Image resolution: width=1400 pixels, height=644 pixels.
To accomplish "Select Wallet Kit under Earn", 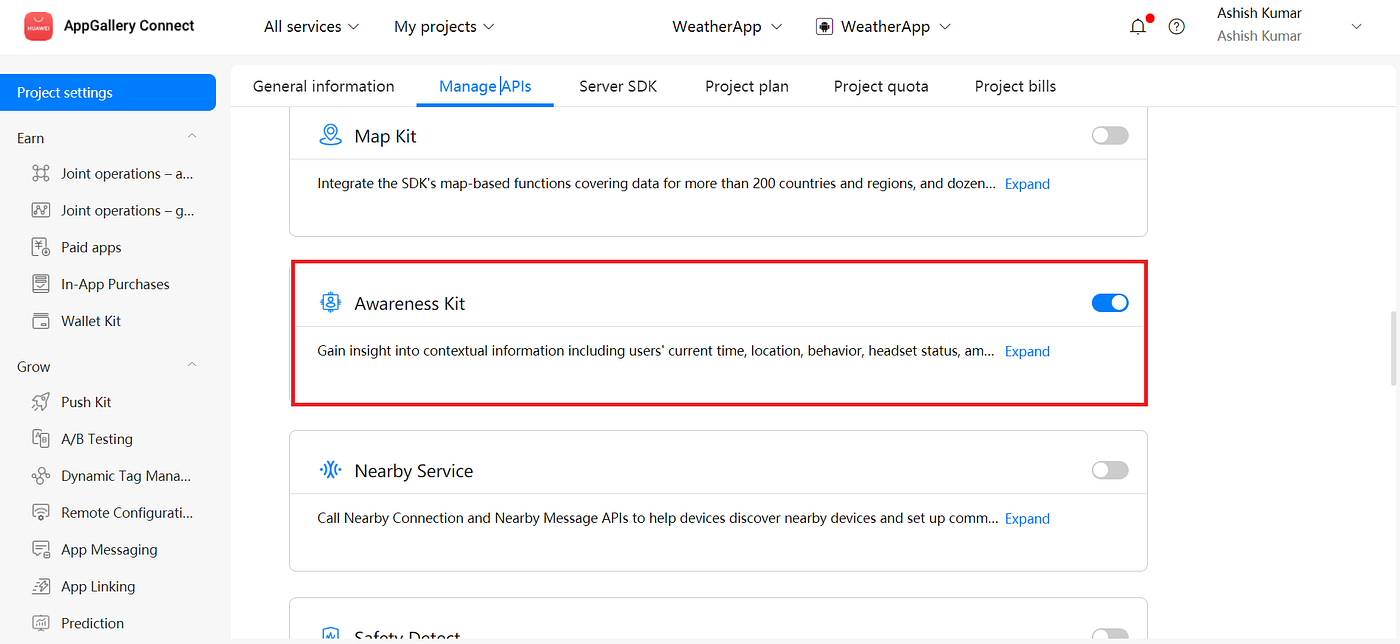I will point(90,320).
